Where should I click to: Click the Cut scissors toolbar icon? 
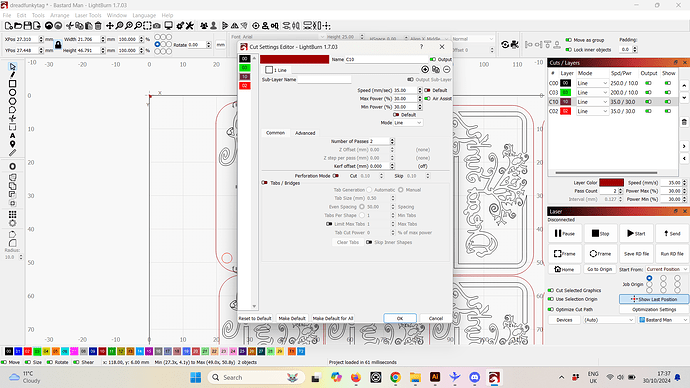tap(70, 26)
